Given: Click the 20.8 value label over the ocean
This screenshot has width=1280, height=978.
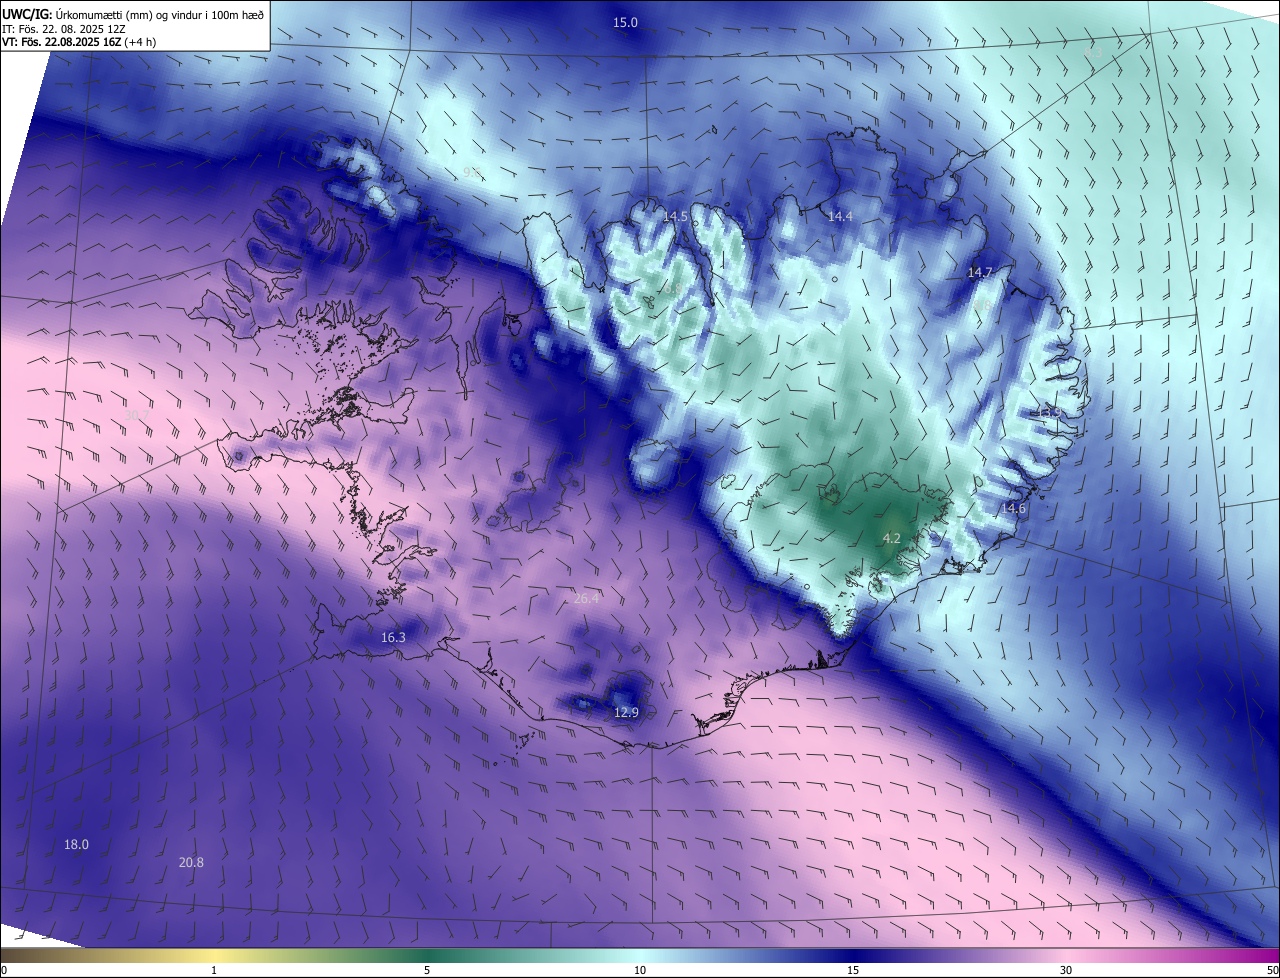Looking at the screenshot, I should click(191, 862).
